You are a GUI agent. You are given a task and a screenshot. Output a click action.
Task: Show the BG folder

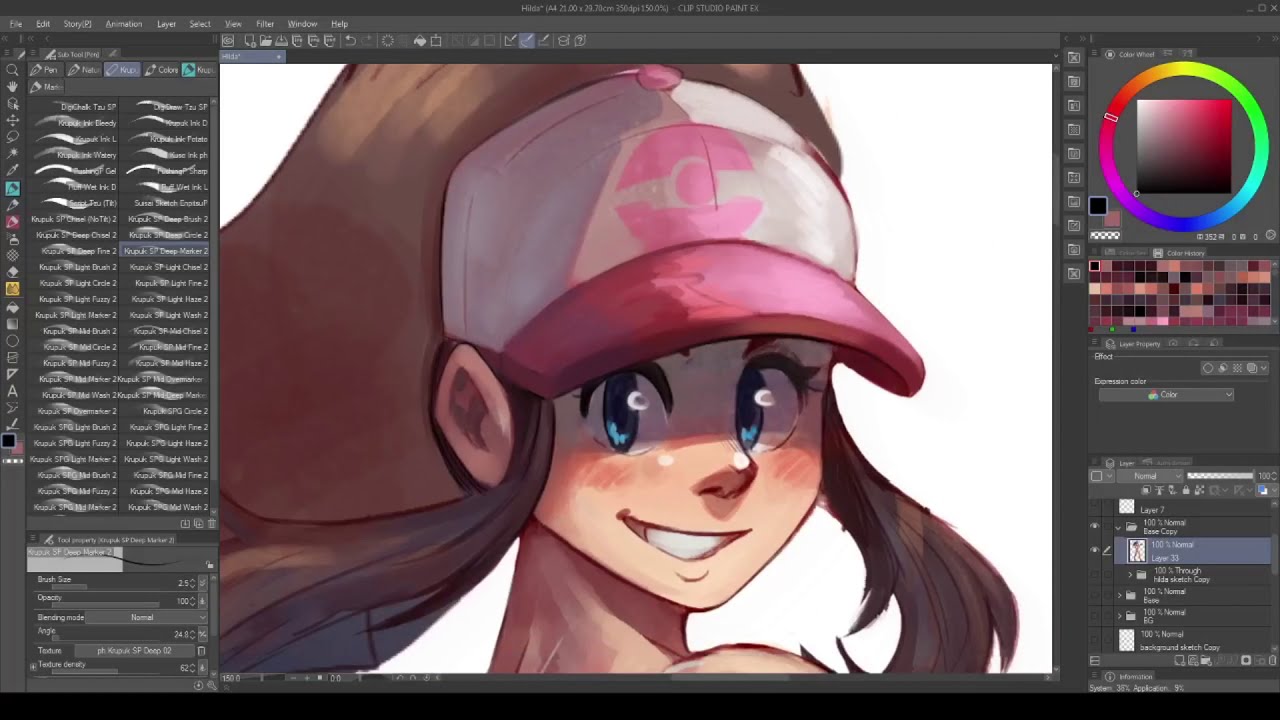point(1094,616)
